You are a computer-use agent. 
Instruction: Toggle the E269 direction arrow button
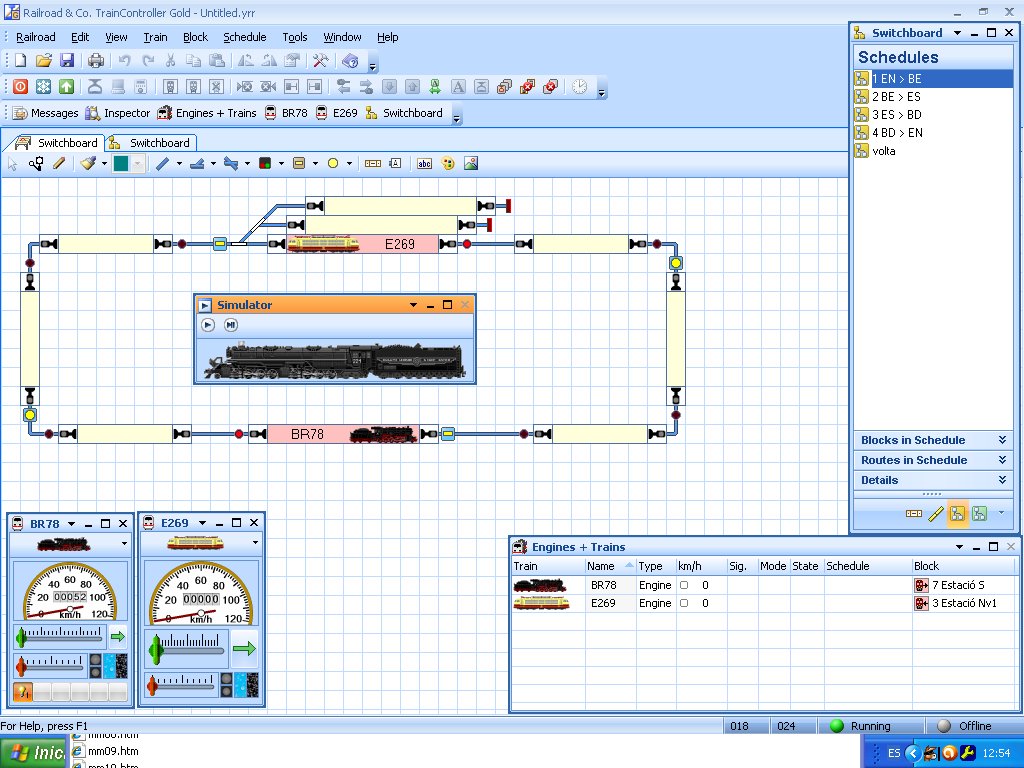[244, 649]
